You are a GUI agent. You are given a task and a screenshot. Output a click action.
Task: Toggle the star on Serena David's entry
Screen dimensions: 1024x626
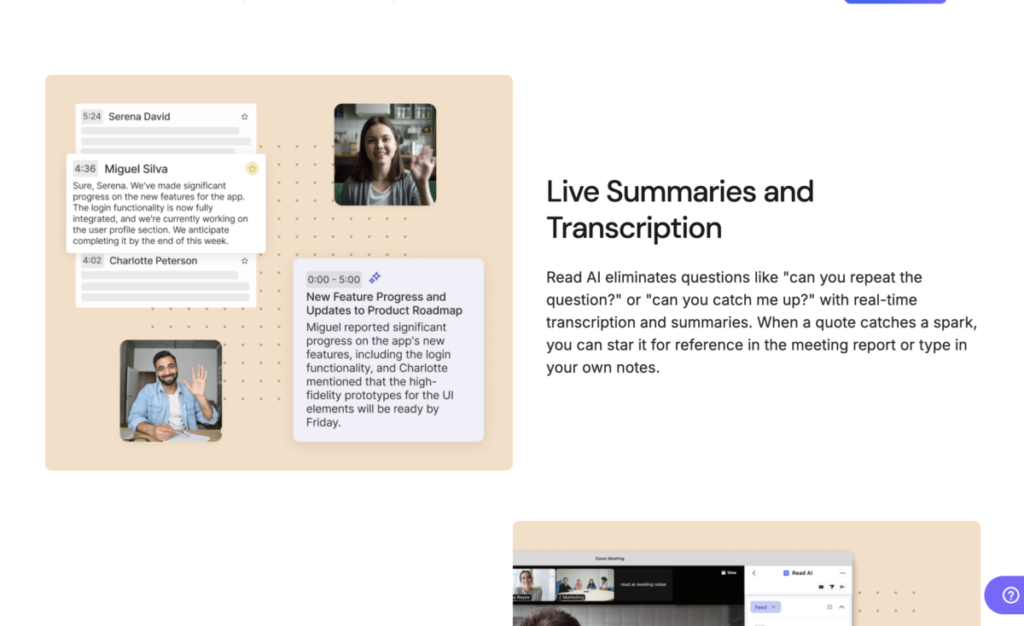pos(244,117)
